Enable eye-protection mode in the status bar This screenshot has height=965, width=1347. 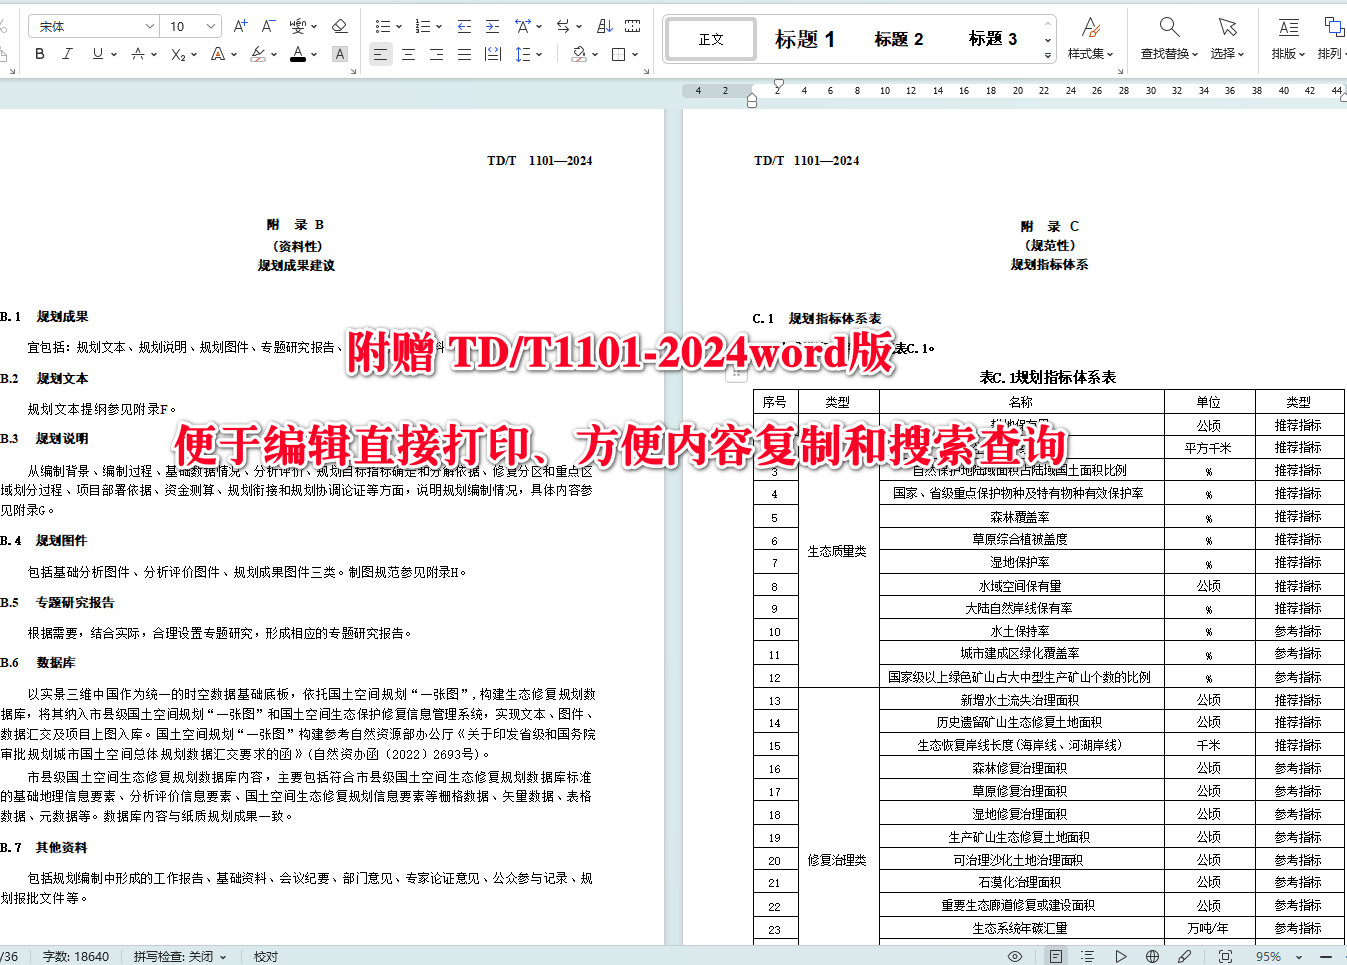point(1014,956)
